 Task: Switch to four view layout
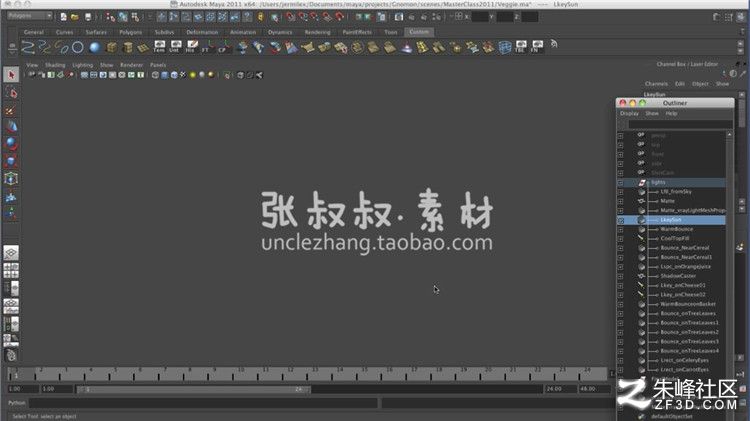point(11,271)
